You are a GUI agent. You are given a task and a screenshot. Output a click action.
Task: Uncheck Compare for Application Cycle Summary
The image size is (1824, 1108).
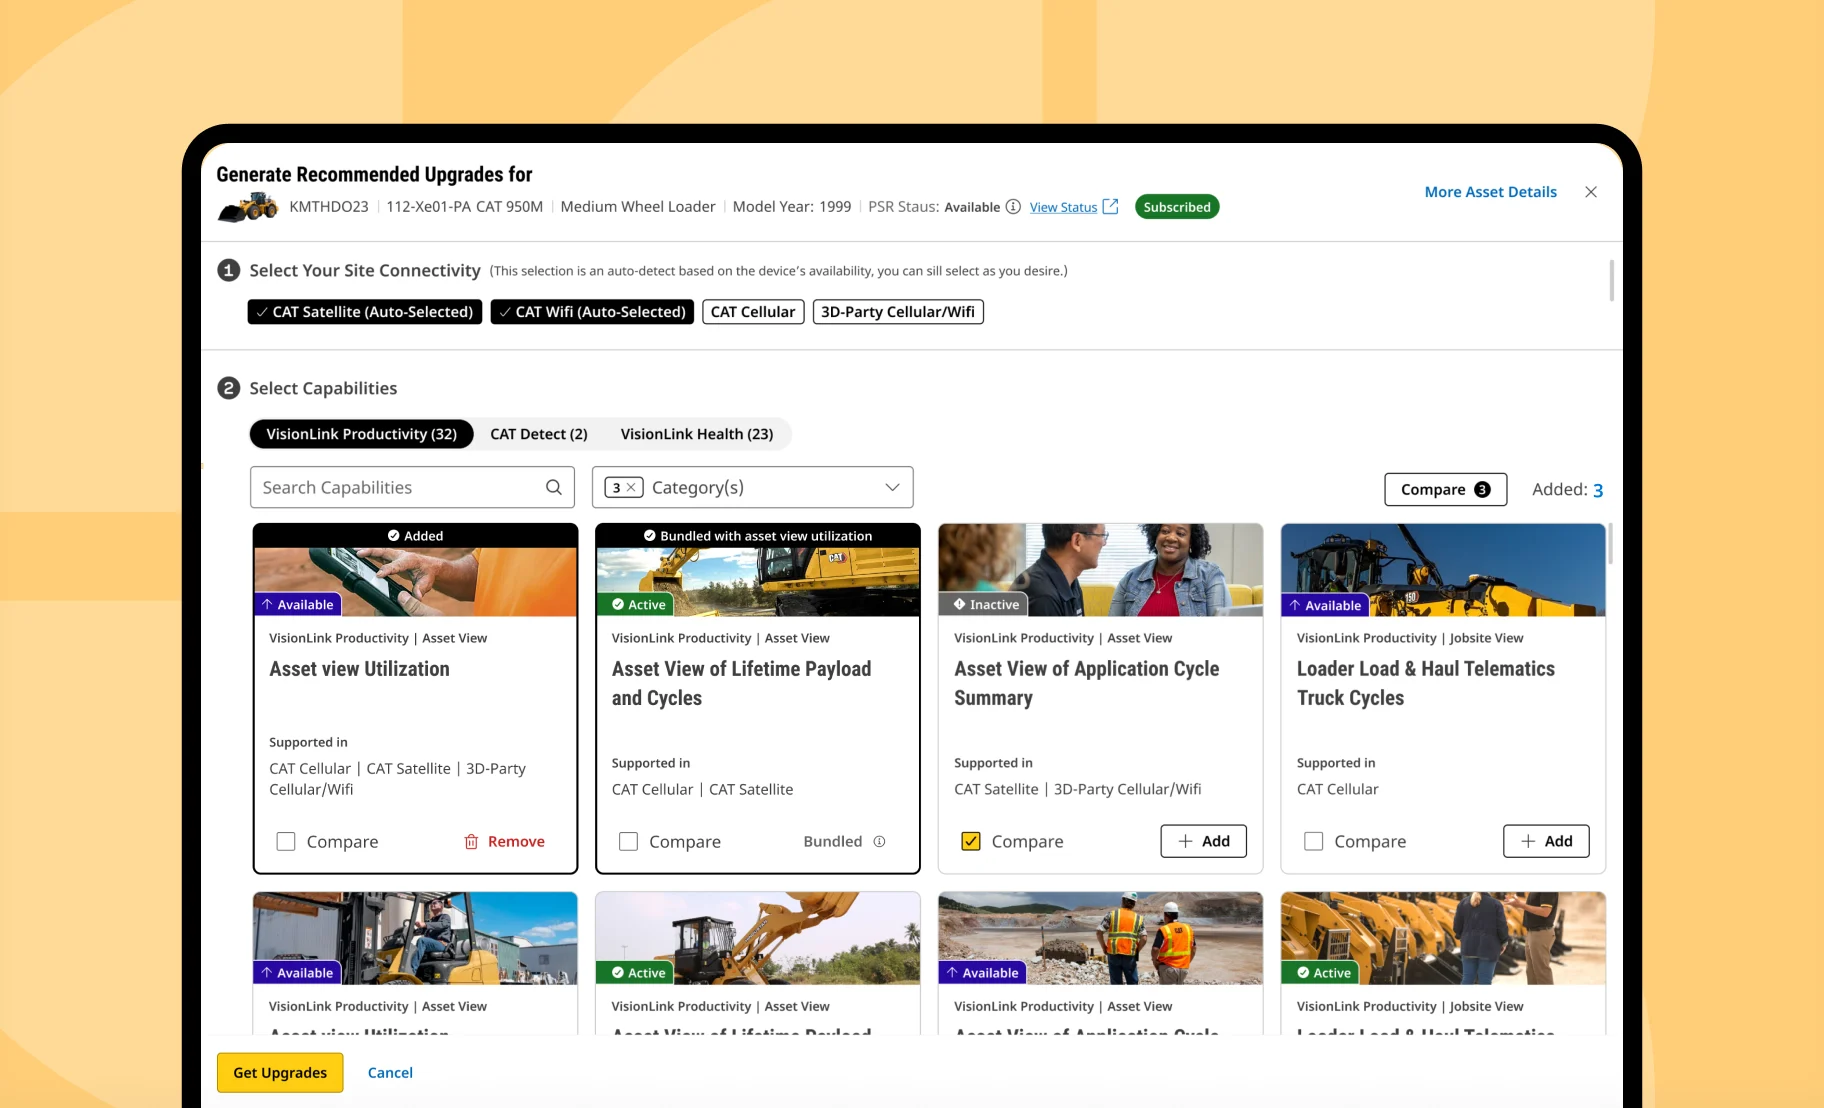pyautogui.click(x=971, y=842)
